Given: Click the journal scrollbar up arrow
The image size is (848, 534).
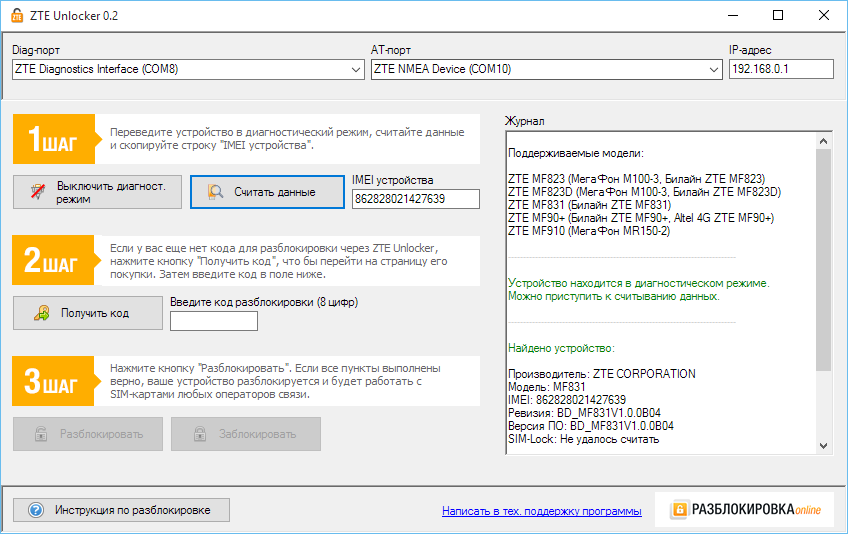Looking at the screenshot, I should click(x=823, y=141).
